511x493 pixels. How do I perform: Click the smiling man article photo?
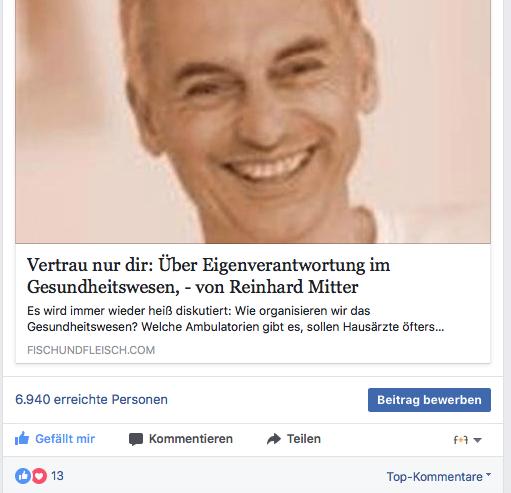(253, 121)
